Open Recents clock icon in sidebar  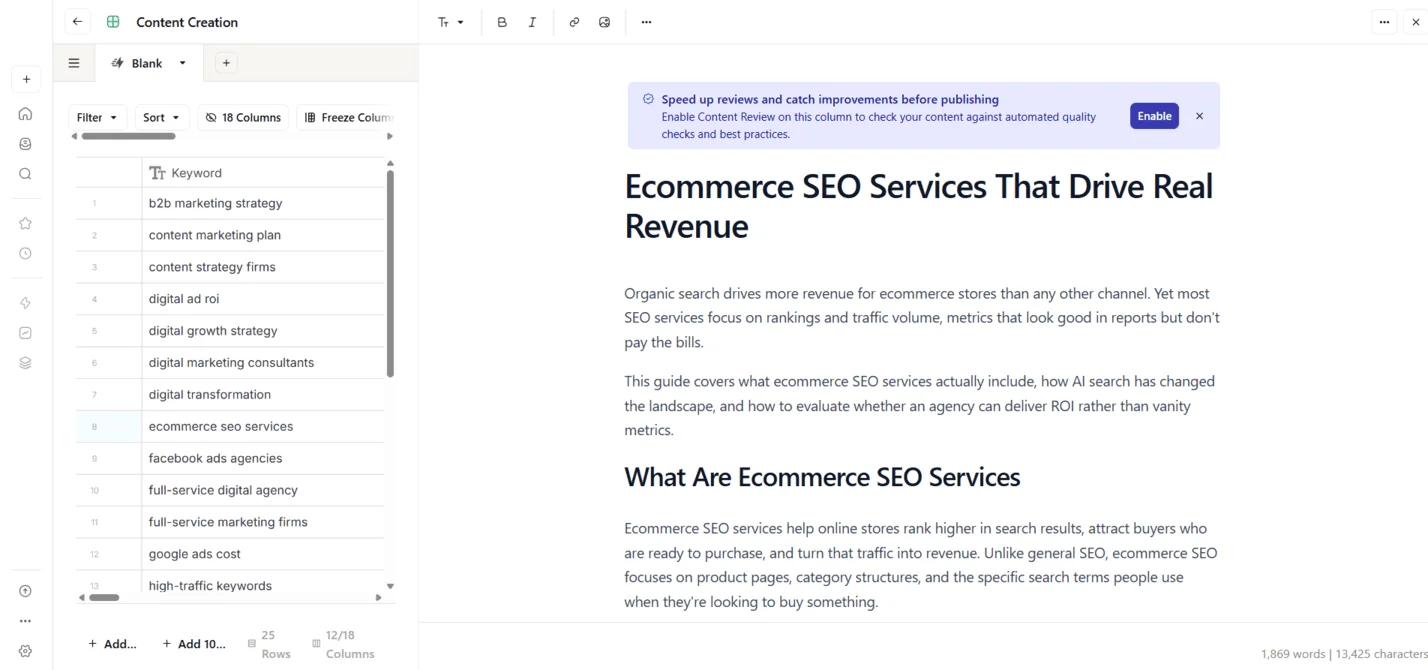(26, 254)
